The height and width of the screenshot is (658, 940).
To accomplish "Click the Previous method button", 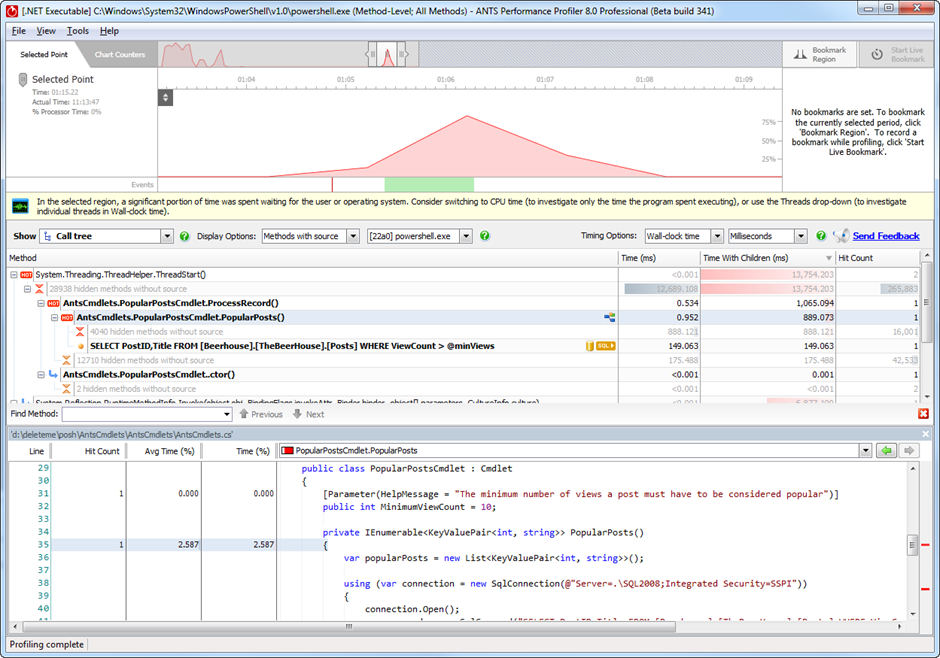I will click(x=261, y=414).
